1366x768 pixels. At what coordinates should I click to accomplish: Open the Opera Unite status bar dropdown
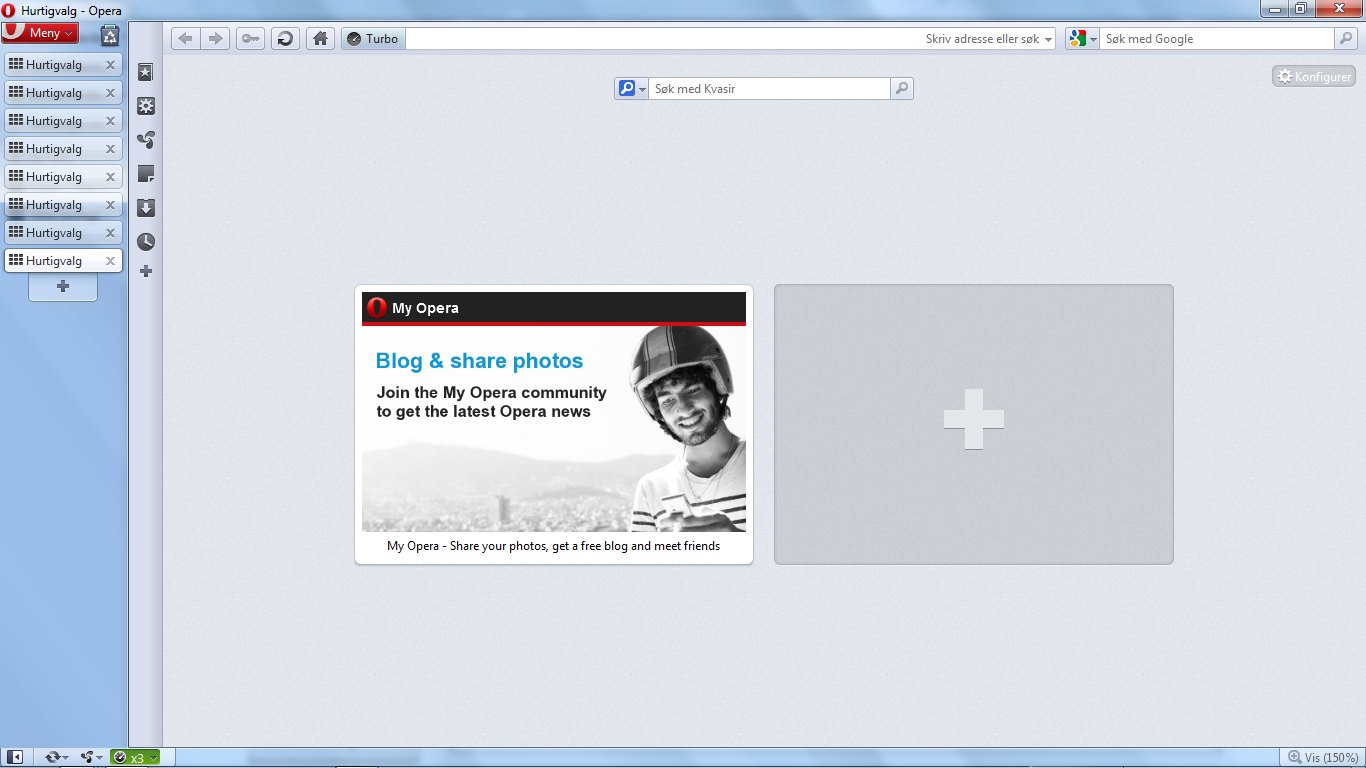click(92, 757)
